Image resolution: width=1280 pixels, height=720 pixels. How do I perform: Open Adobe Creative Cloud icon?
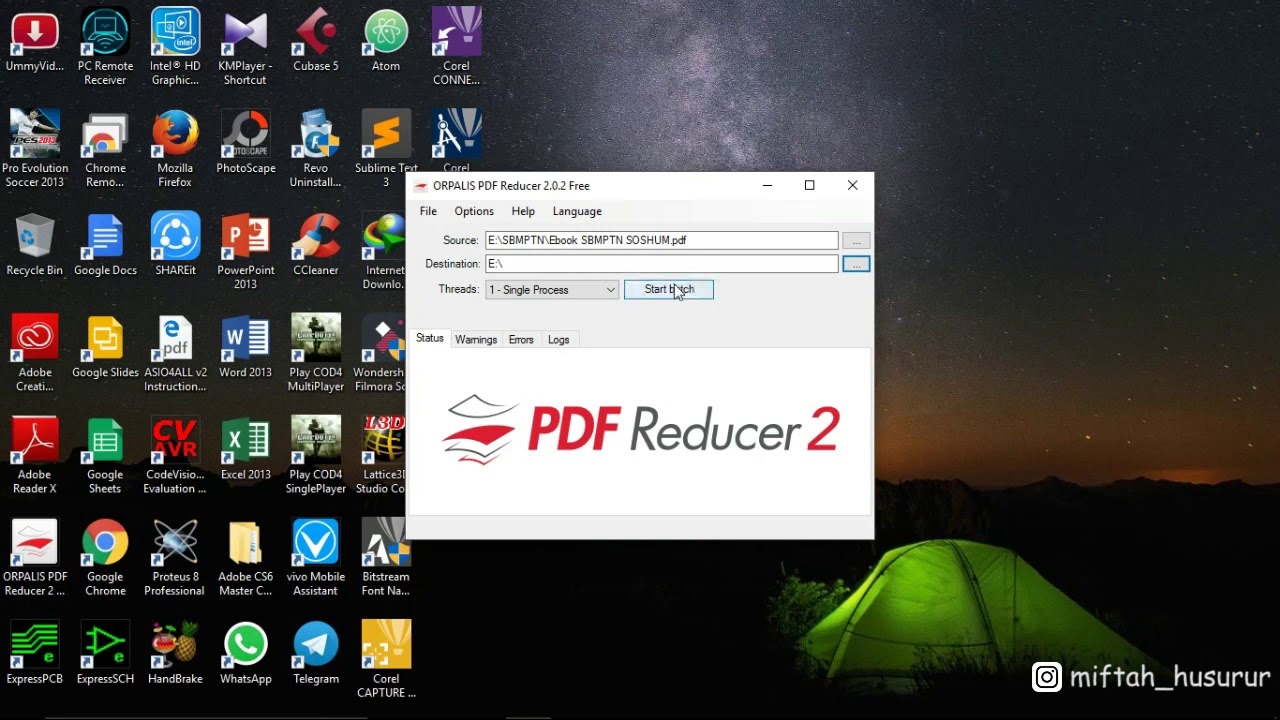tap(35, 352)
